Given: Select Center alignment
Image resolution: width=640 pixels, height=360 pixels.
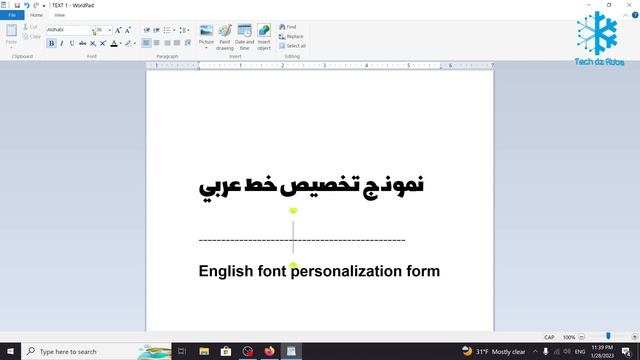Looking at the screenshot, I should point(157,43).
